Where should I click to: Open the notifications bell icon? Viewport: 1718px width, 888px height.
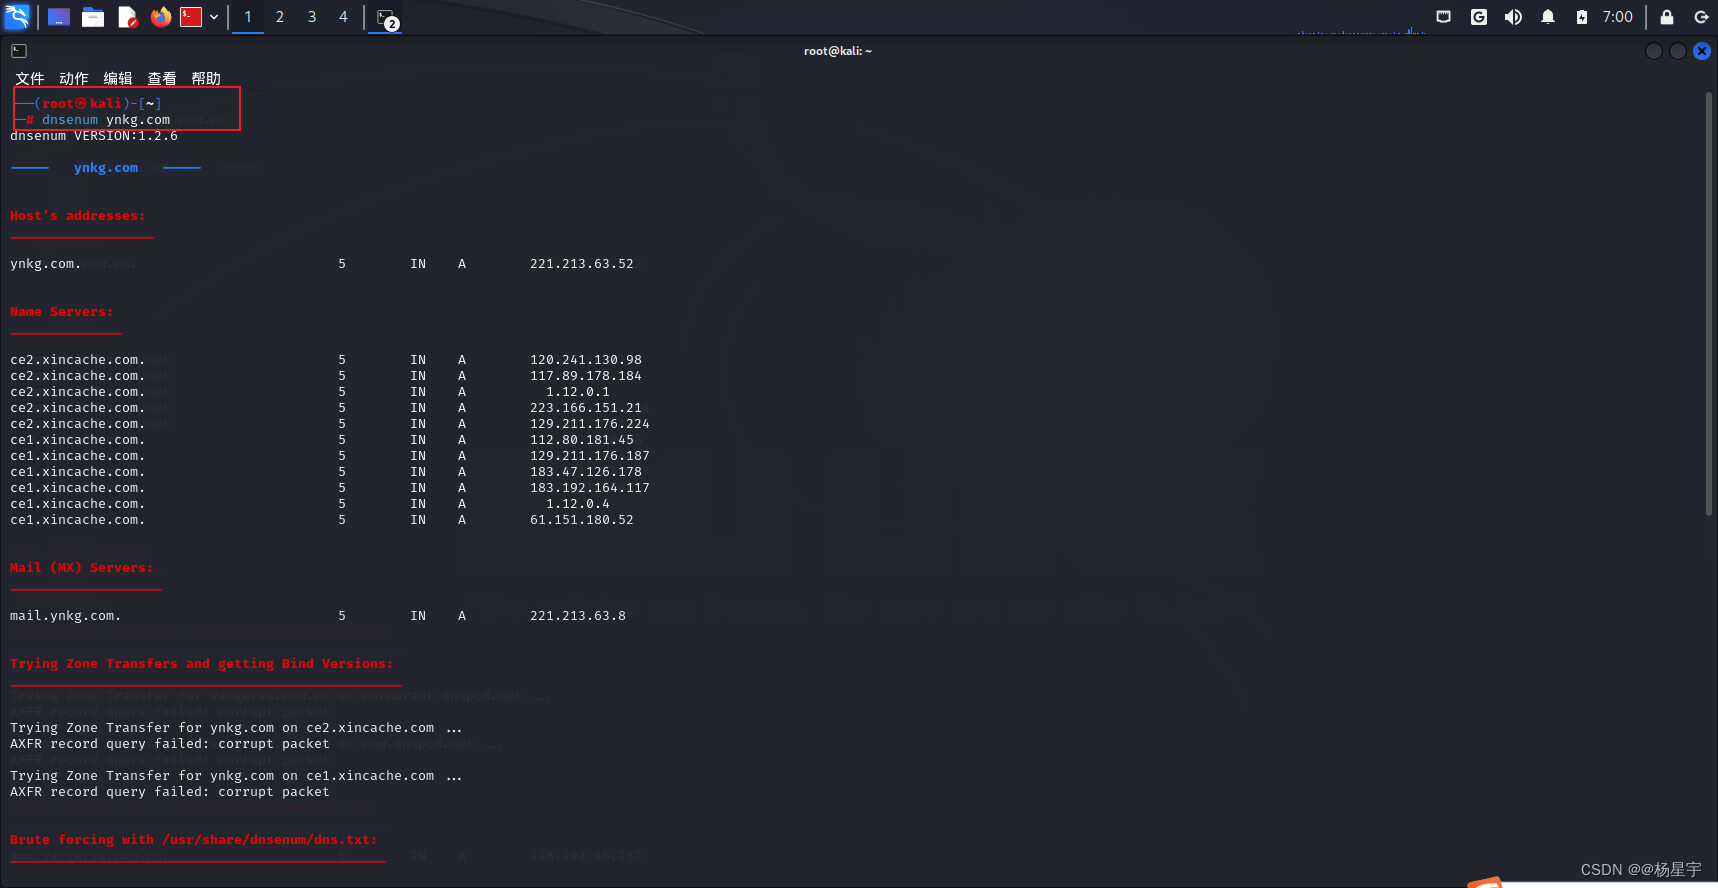click(1548, 17)
